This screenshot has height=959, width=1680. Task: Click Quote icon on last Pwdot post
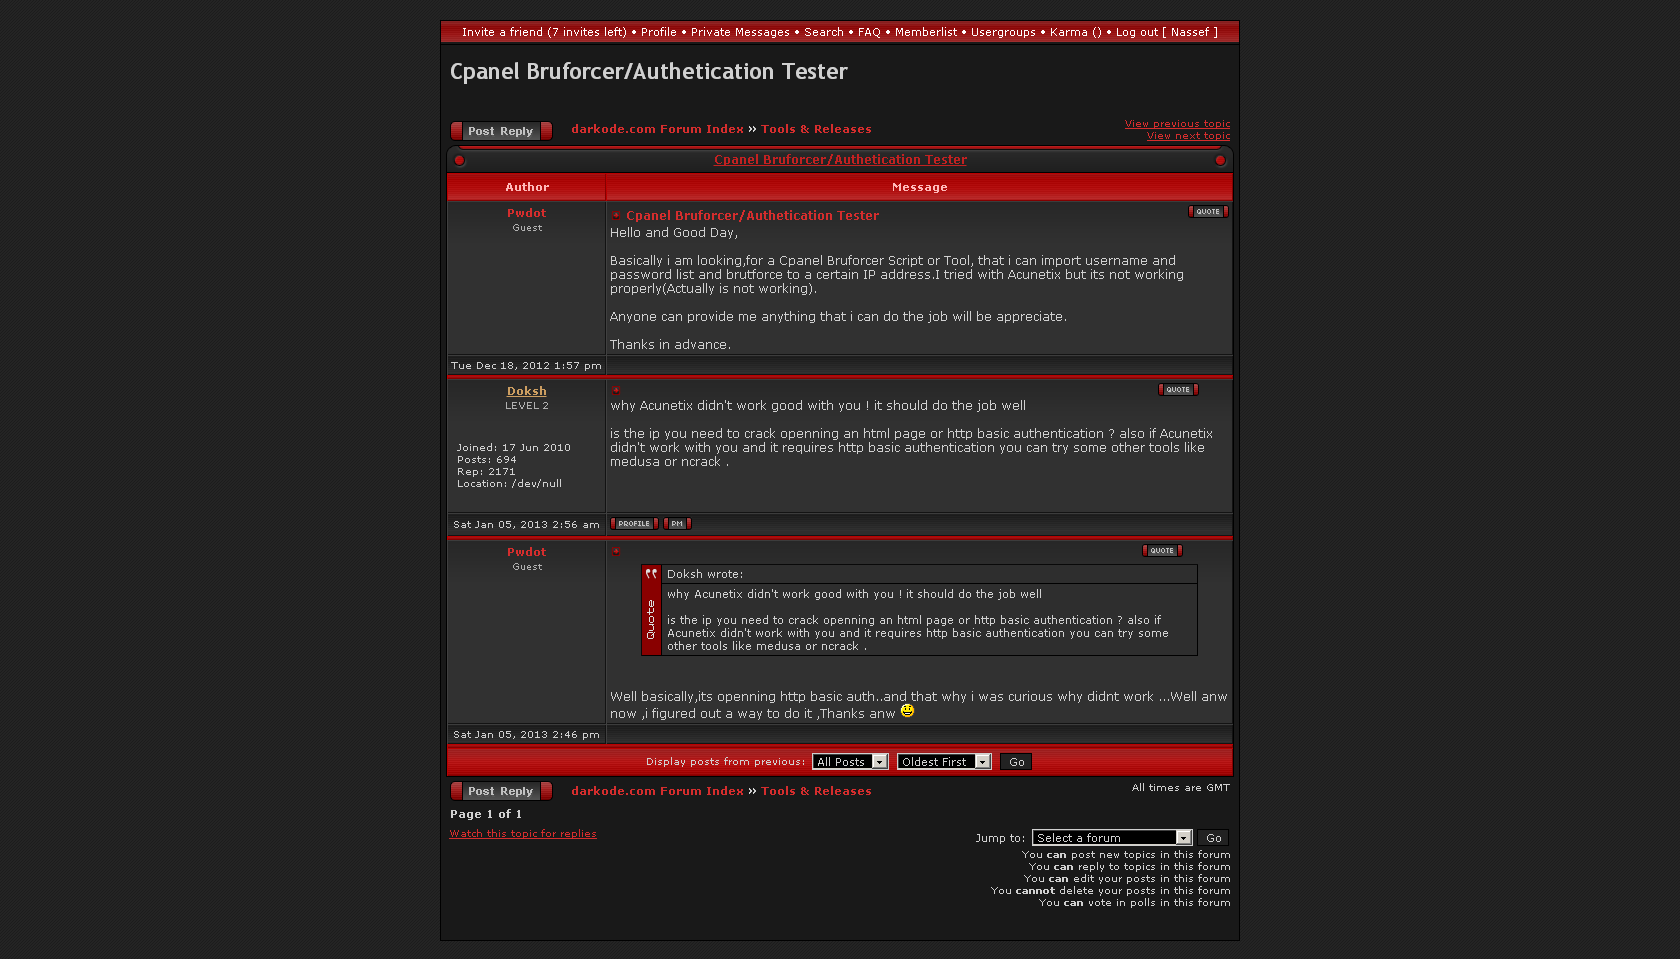pos(1161,551)
